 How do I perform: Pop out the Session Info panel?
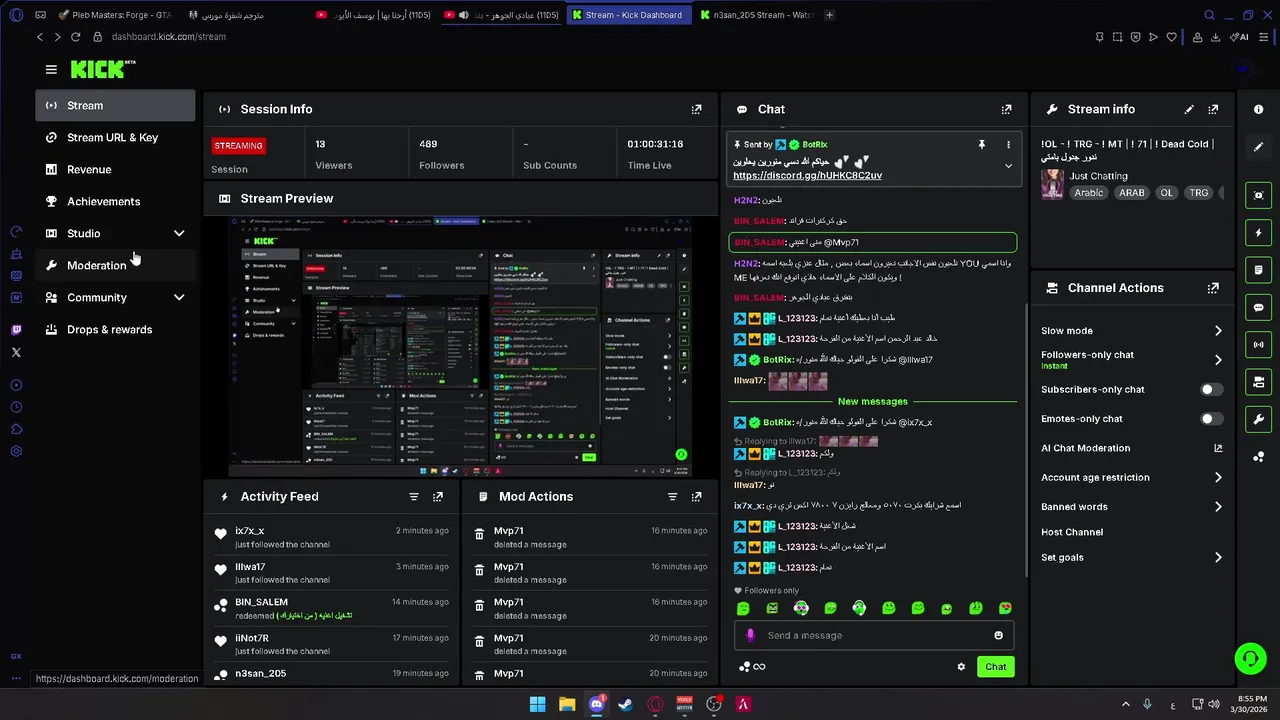point(696,109)
